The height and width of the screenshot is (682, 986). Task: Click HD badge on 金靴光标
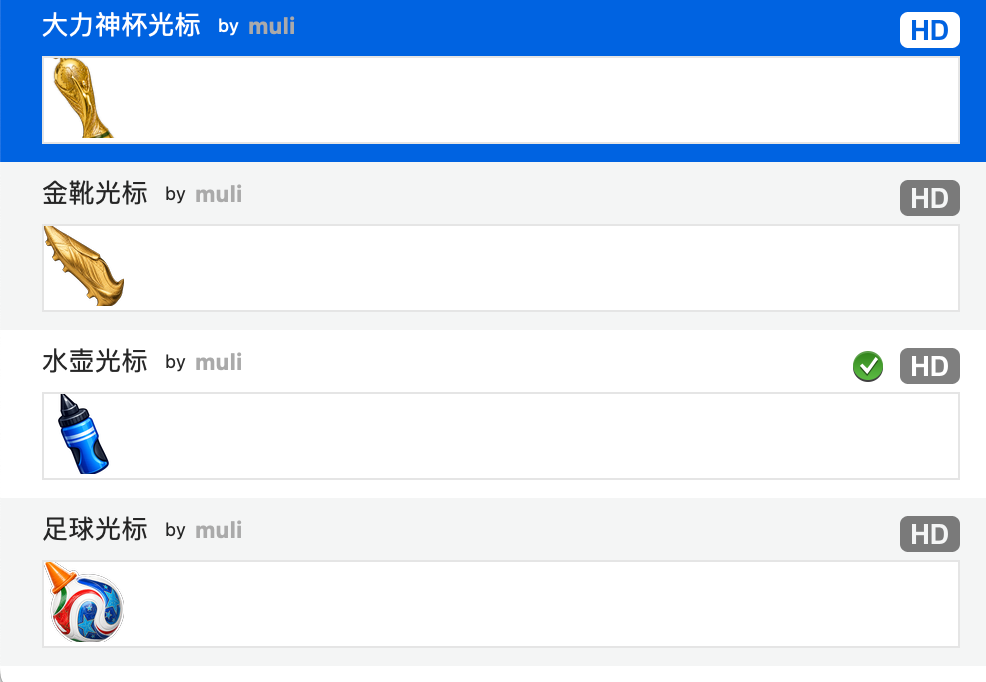(x=929, y=198)
